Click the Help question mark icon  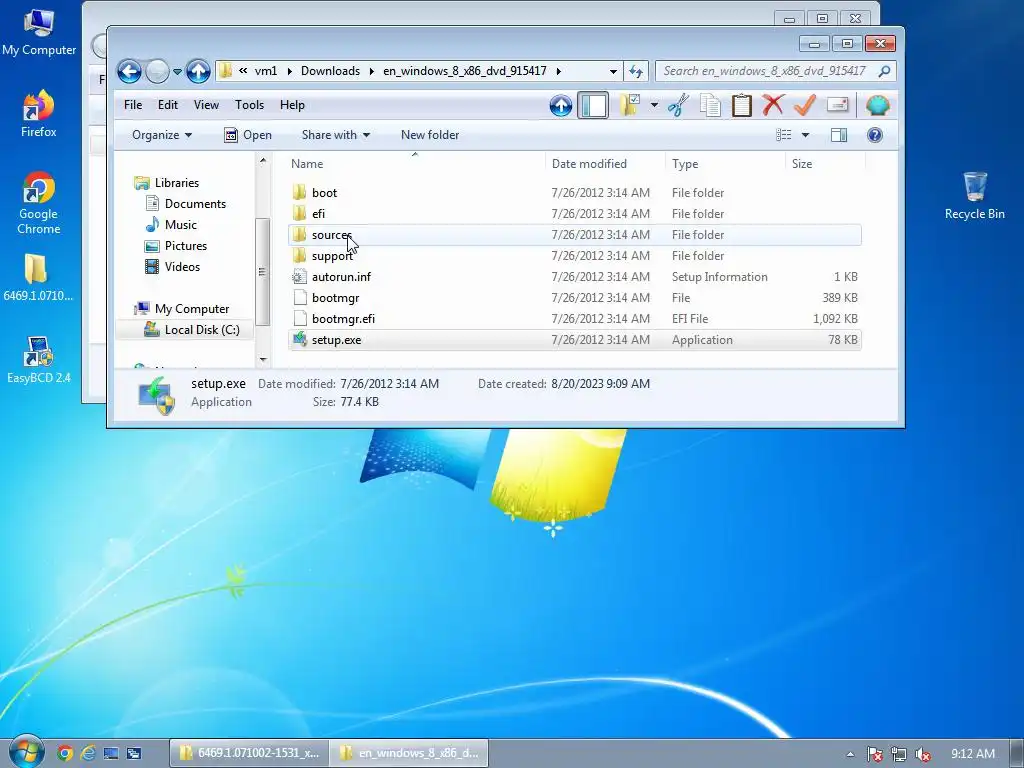point(874,135)
